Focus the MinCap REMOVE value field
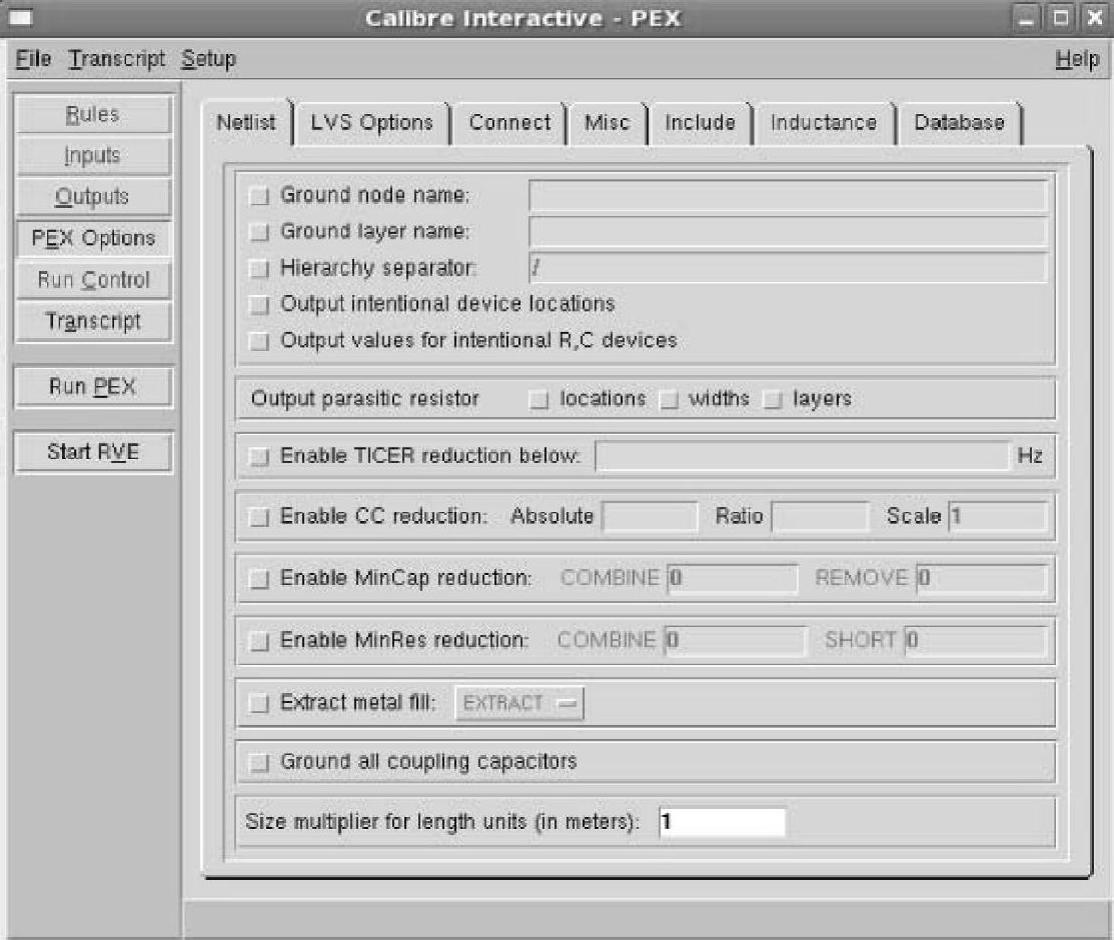The image size is (1114, 940). tap(982, 578)
